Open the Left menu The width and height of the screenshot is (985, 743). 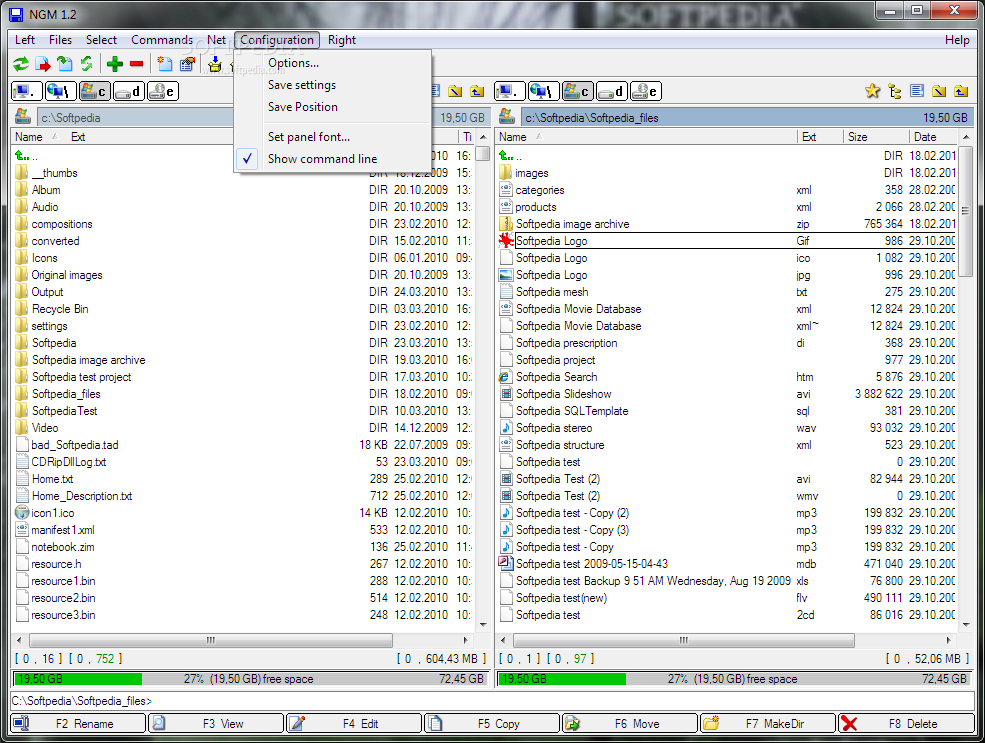(x=25, y=40)
